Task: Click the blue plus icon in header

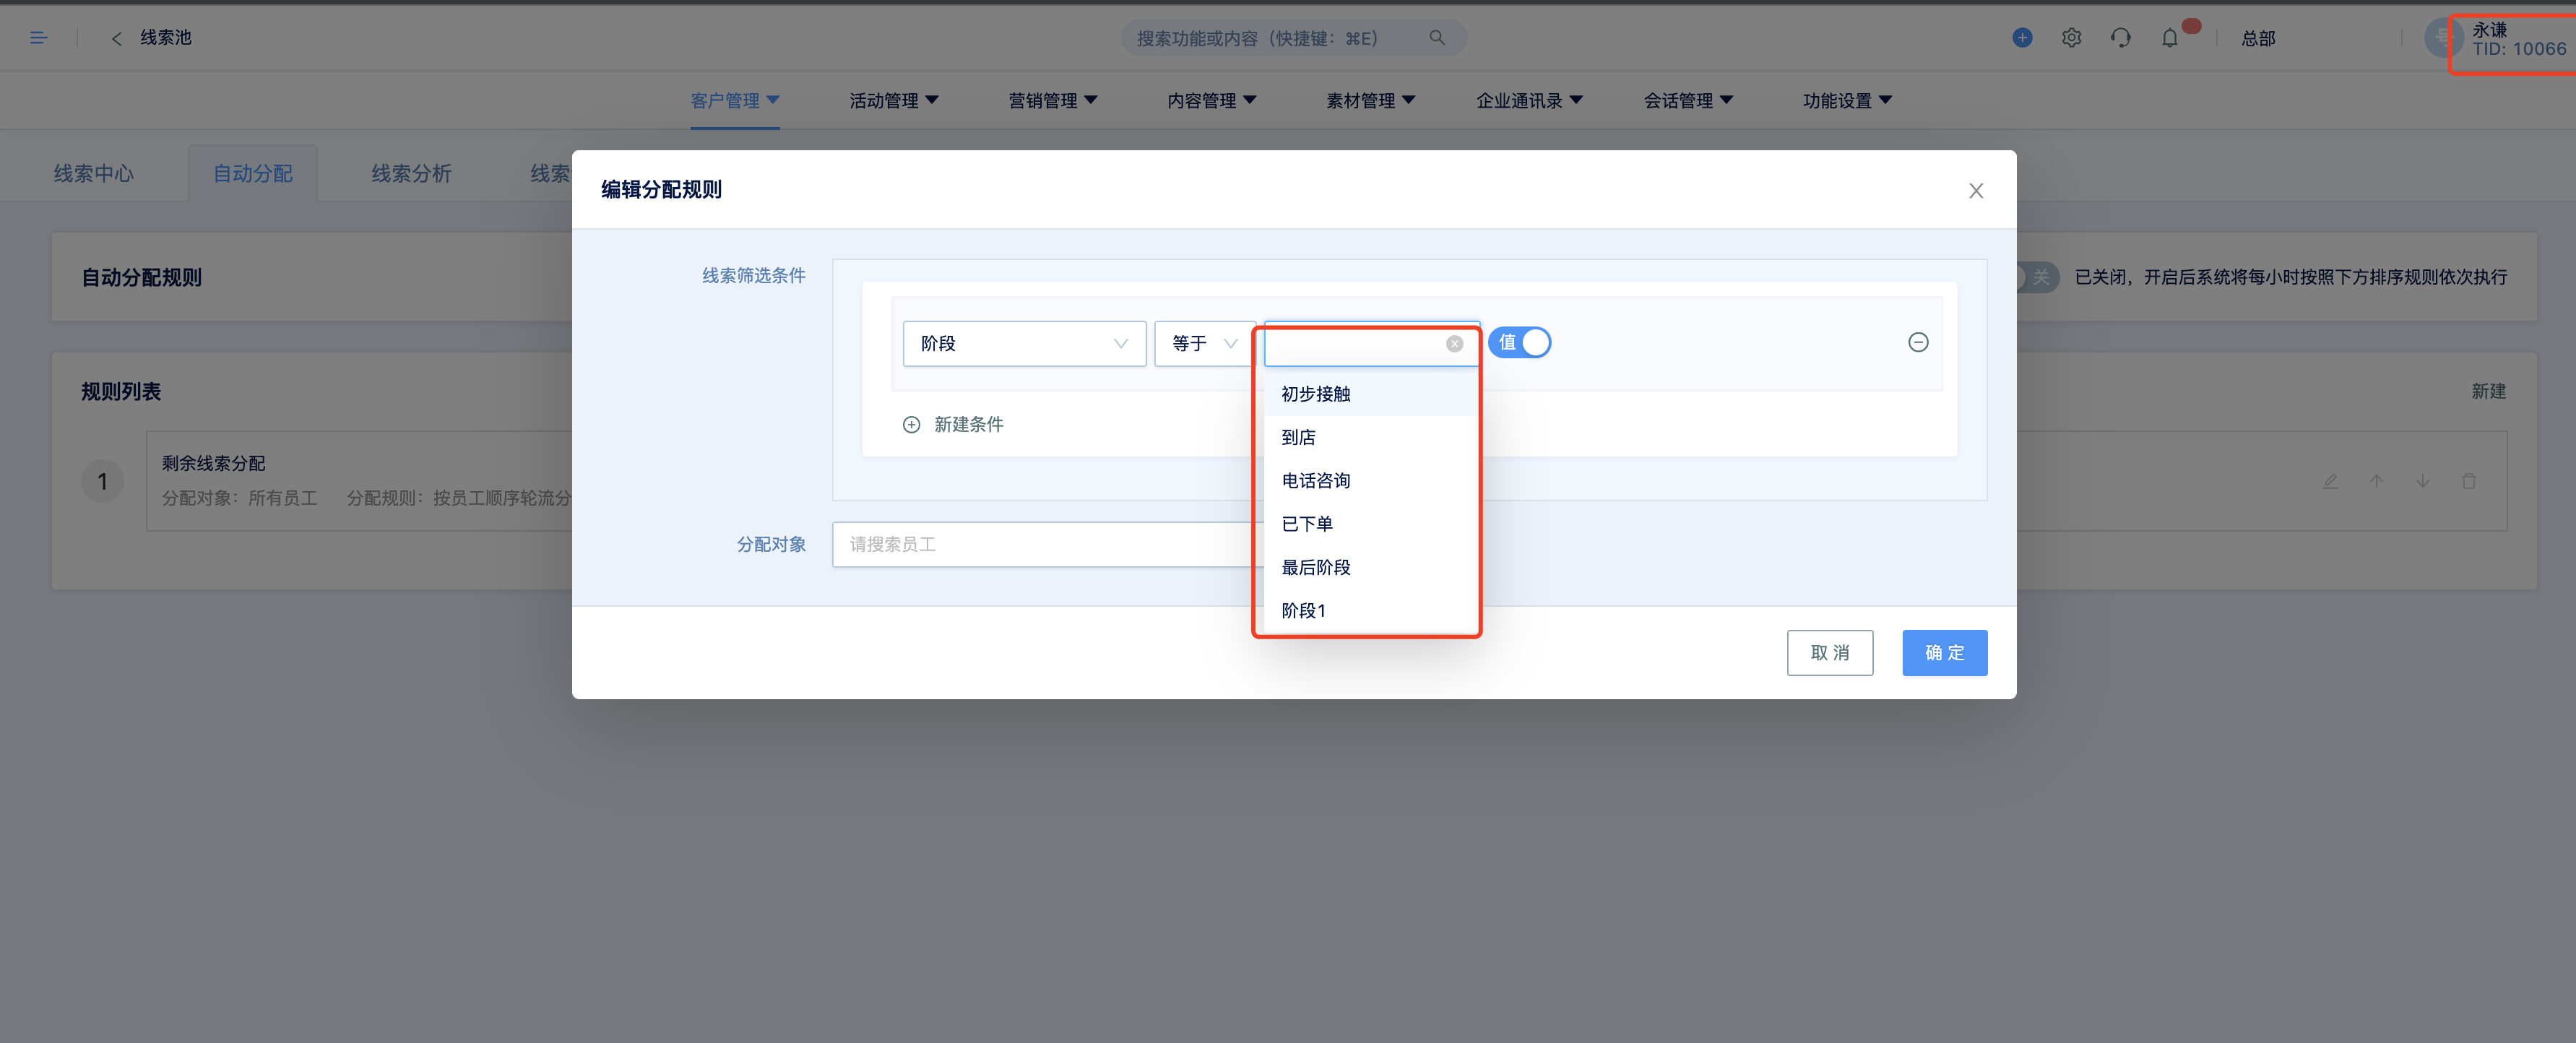Action: pos(2022,38)
